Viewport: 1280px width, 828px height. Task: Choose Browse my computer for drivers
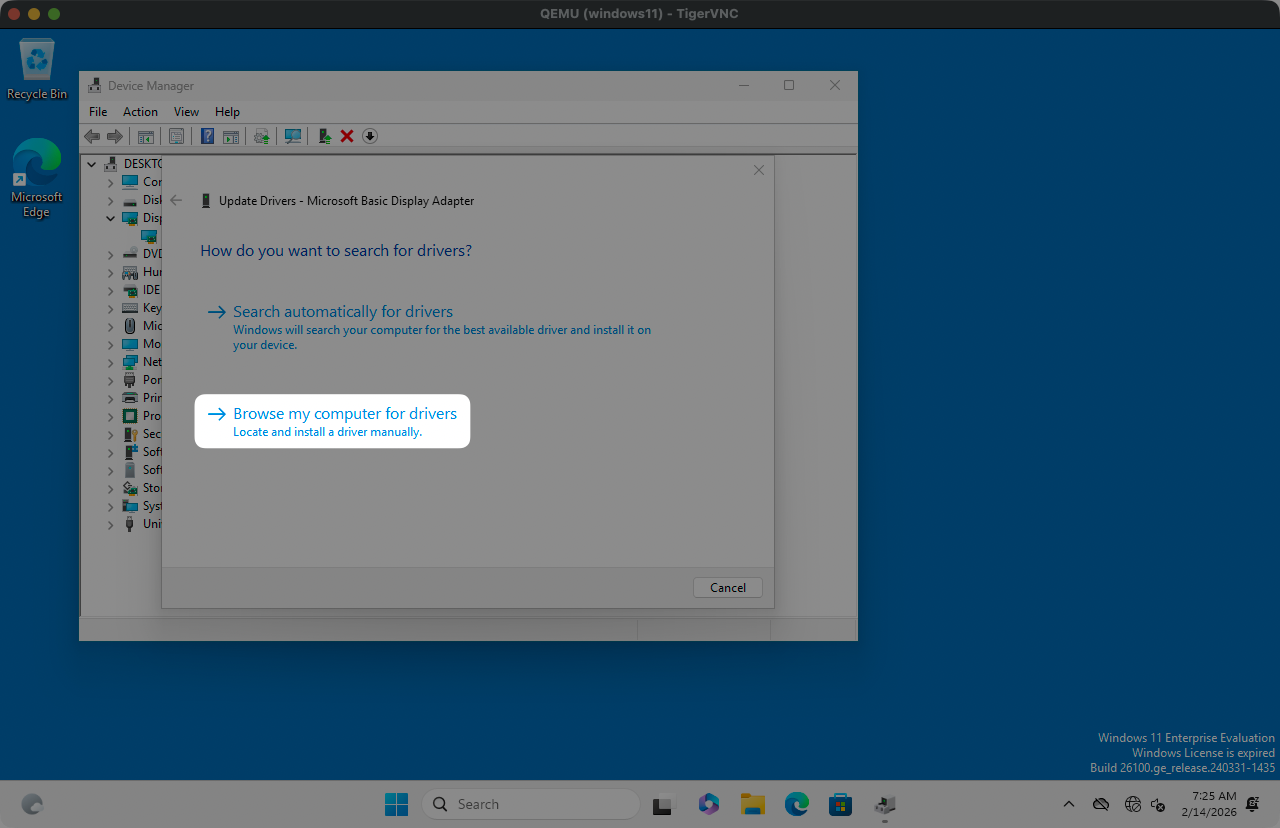[344, 414]
